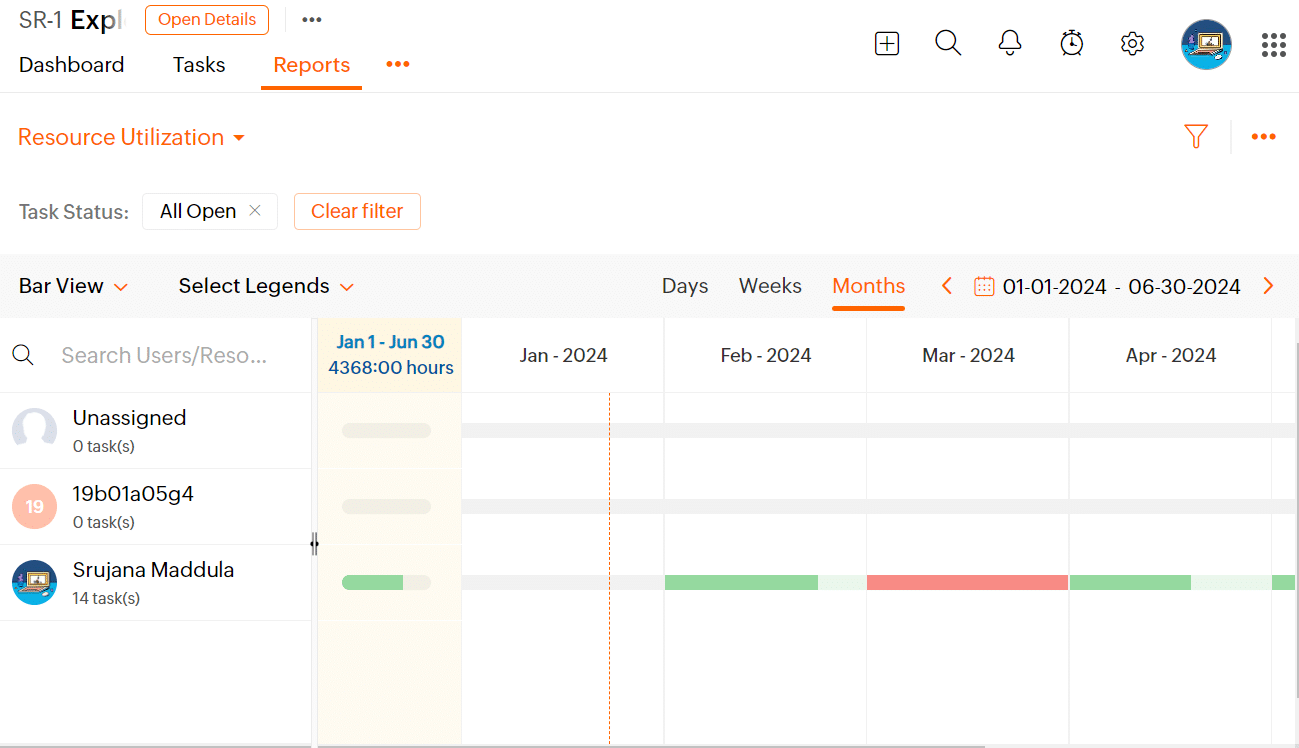Click Srujana's green February utilization bar

click(741, 582)
